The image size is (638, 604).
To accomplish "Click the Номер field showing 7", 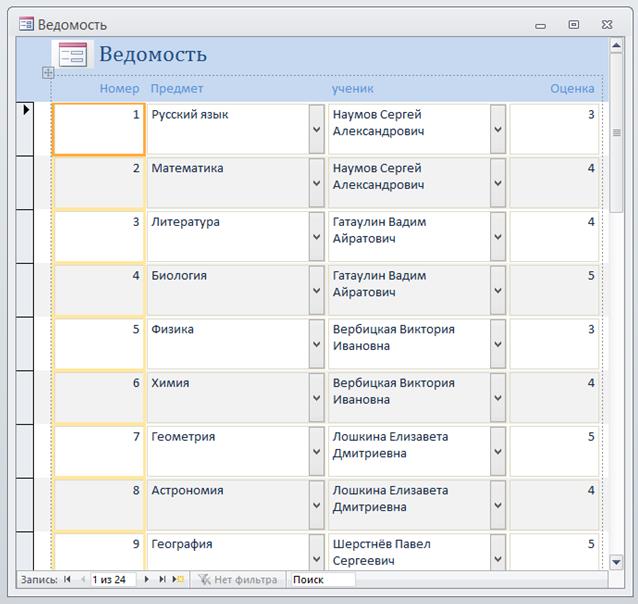I will click(x=99, y=452).
